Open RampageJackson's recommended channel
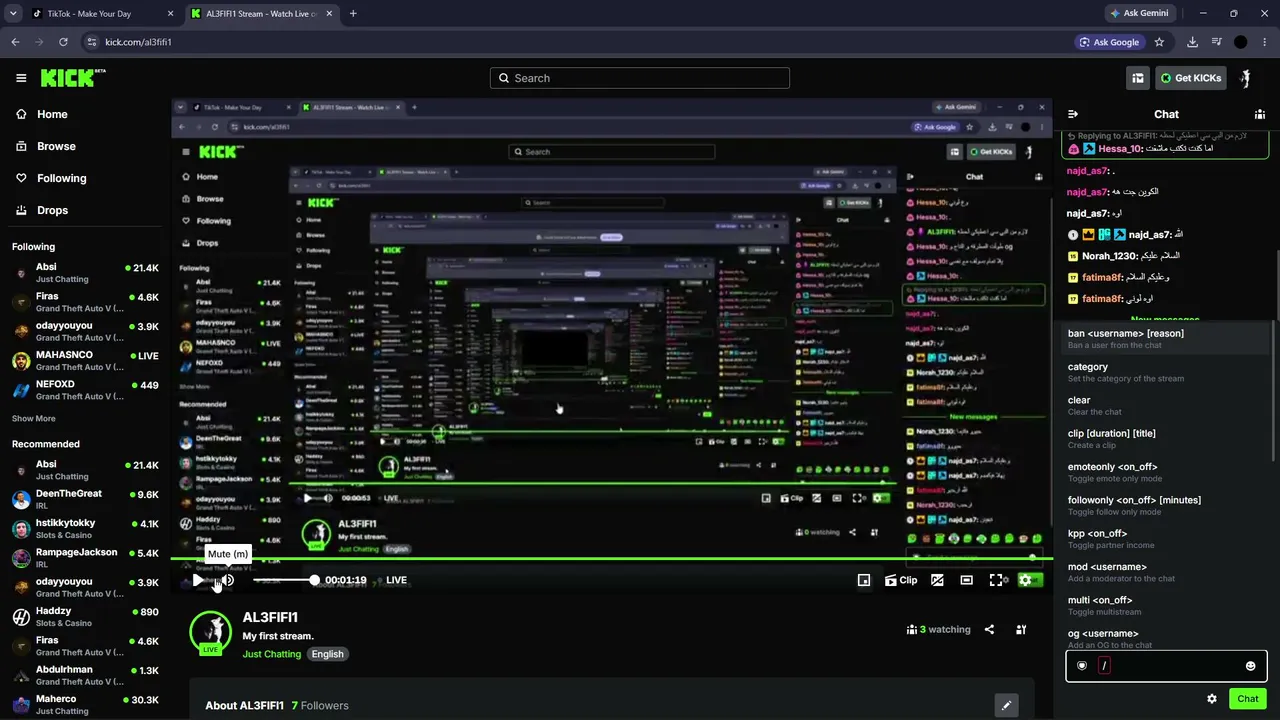Viewport: 1280px width, 720px height. coord(85,558)
